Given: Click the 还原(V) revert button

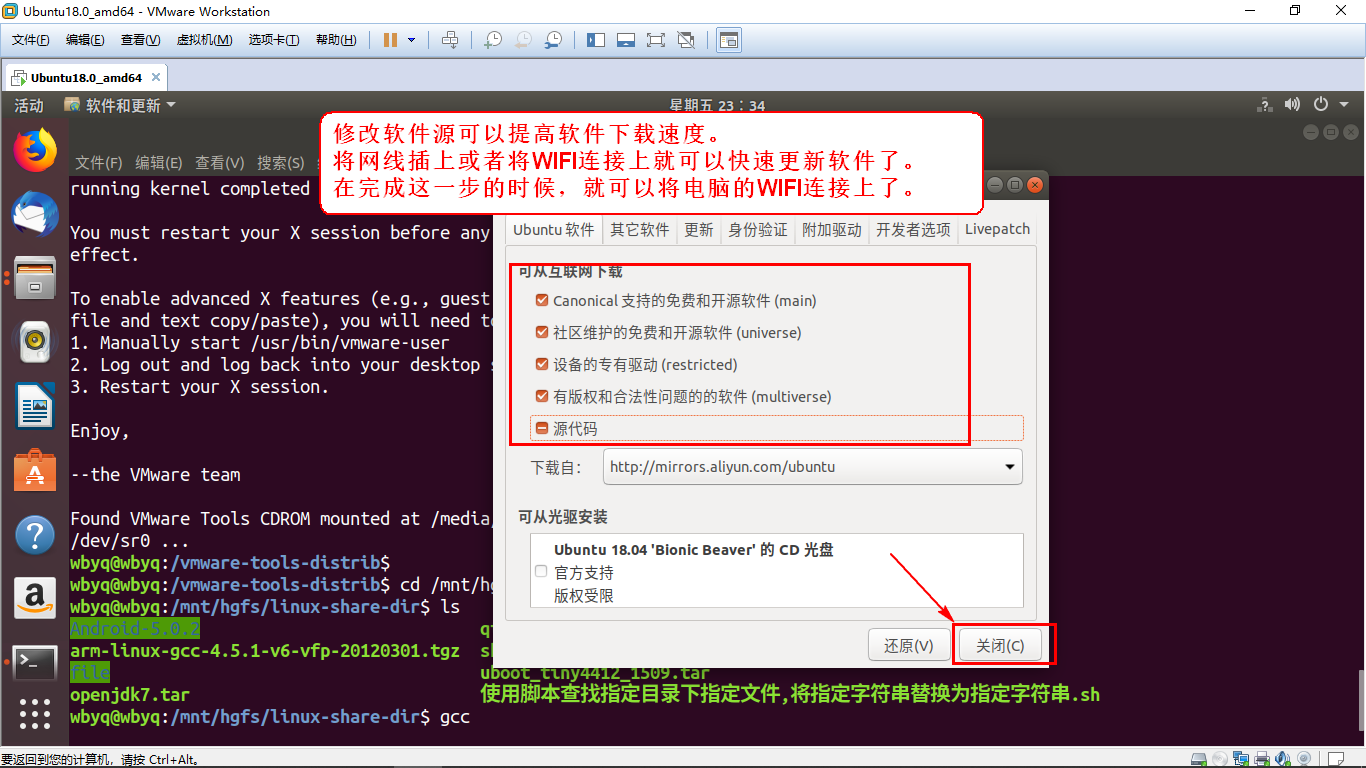Looking at the screenshot, I should (x=908, y=646).
